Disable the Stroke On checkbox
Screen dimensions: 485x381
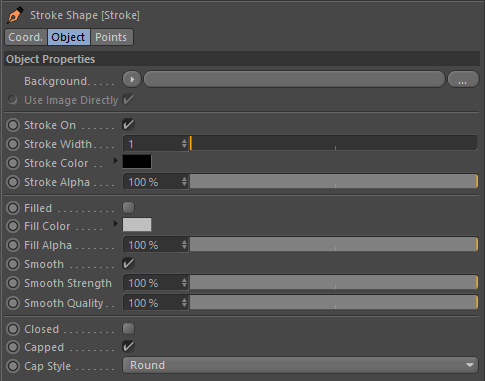click(128, 125)
